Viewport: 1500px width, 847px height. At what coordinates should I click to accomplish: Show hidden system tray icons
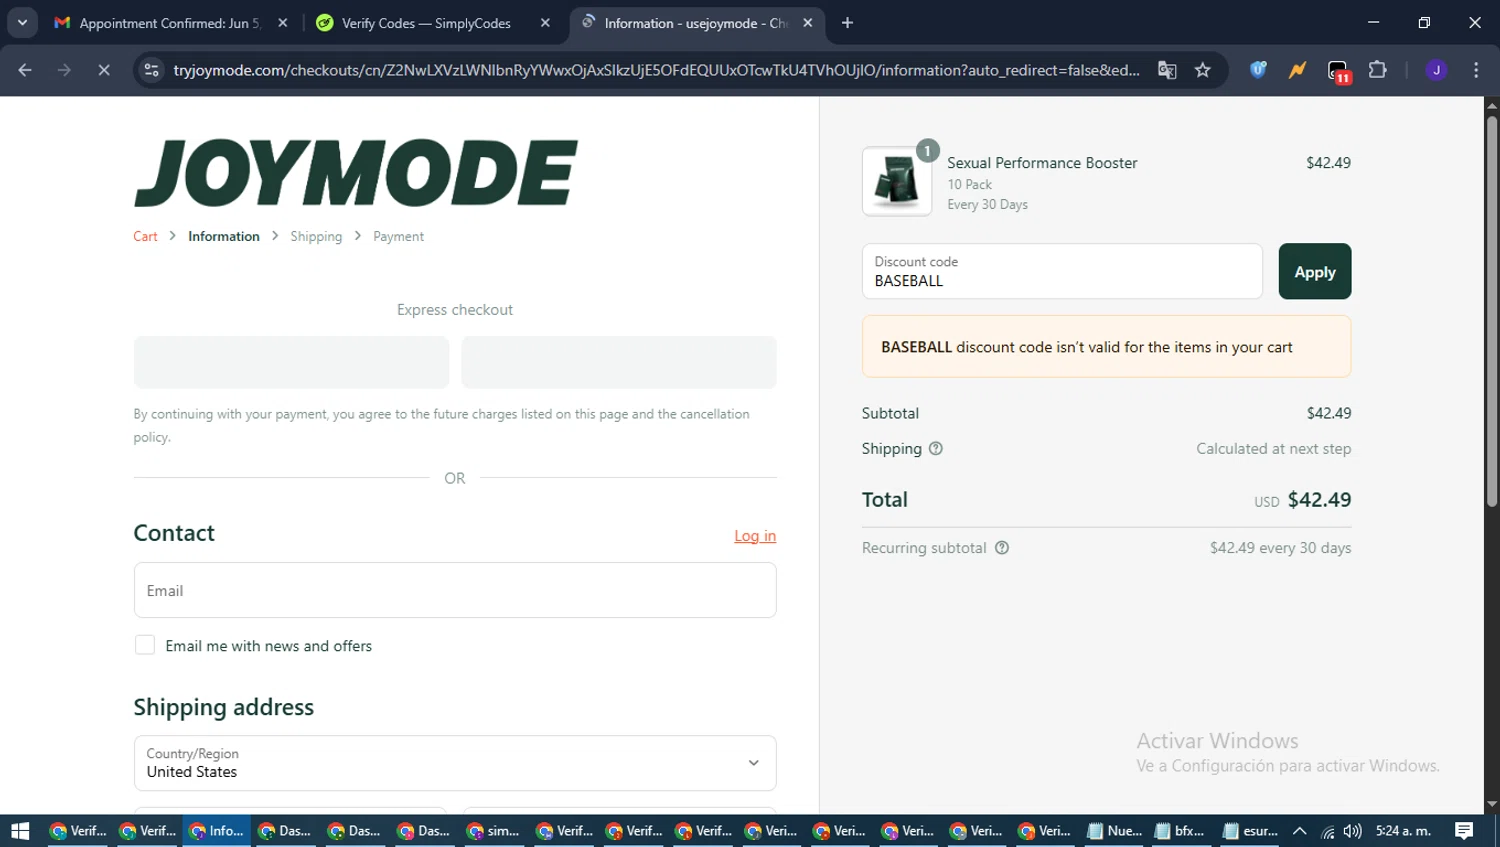[1299, 831]
